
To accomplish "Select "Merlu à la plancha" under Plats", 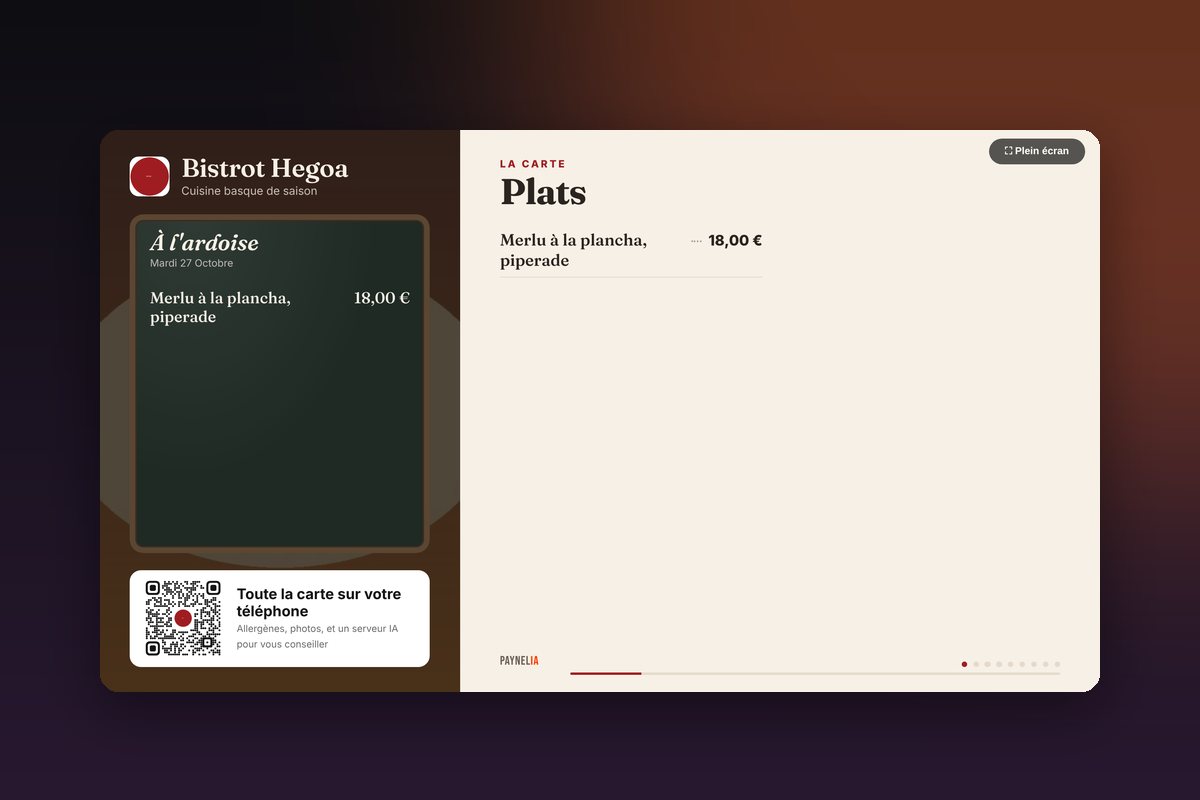I will pyautogui.click(x=573, y=250).
